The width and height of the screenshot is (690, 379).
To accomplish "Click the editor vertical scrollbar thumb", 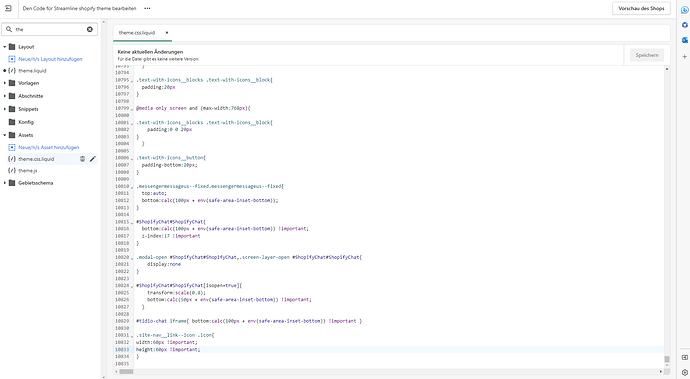I will 667,359.
